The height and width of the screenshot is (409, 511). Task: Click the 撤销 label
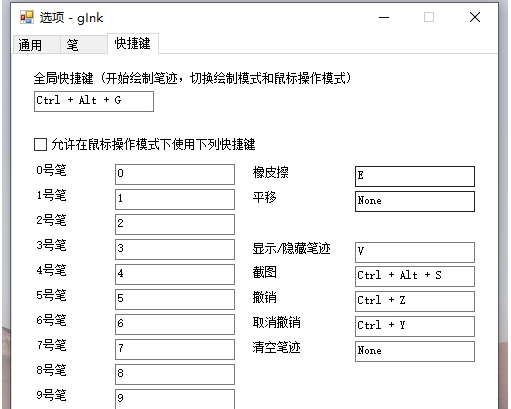pos(264,297)
